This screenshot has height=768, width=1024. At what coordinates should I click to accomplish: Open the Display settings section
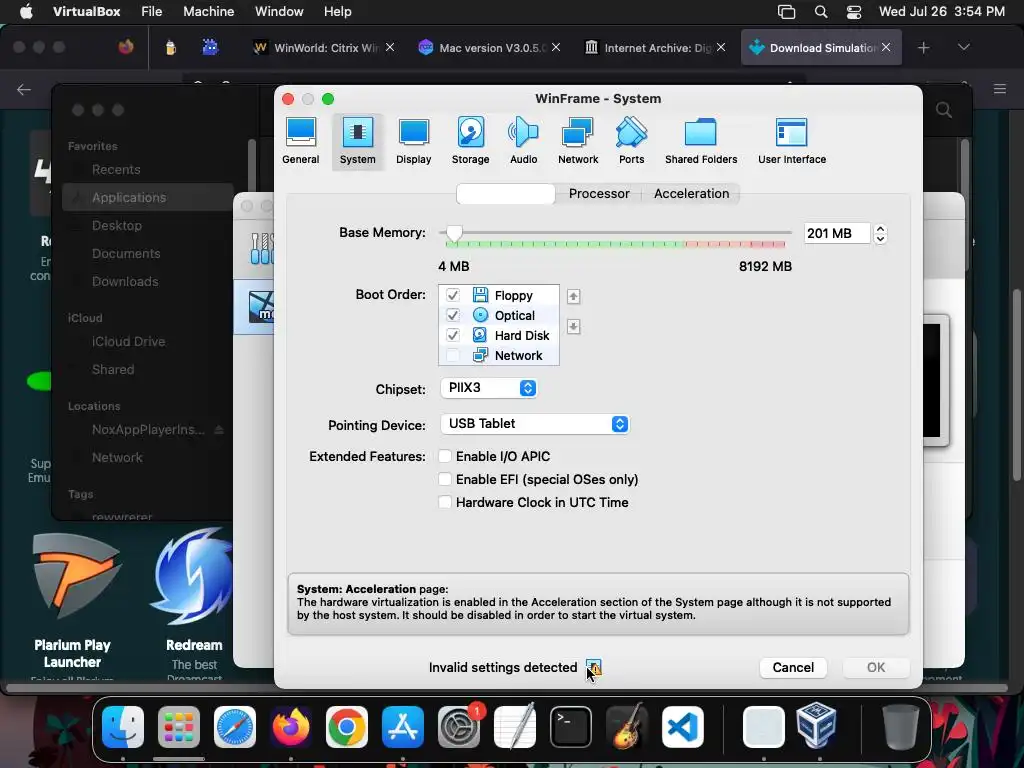click(x=413, y=141)
